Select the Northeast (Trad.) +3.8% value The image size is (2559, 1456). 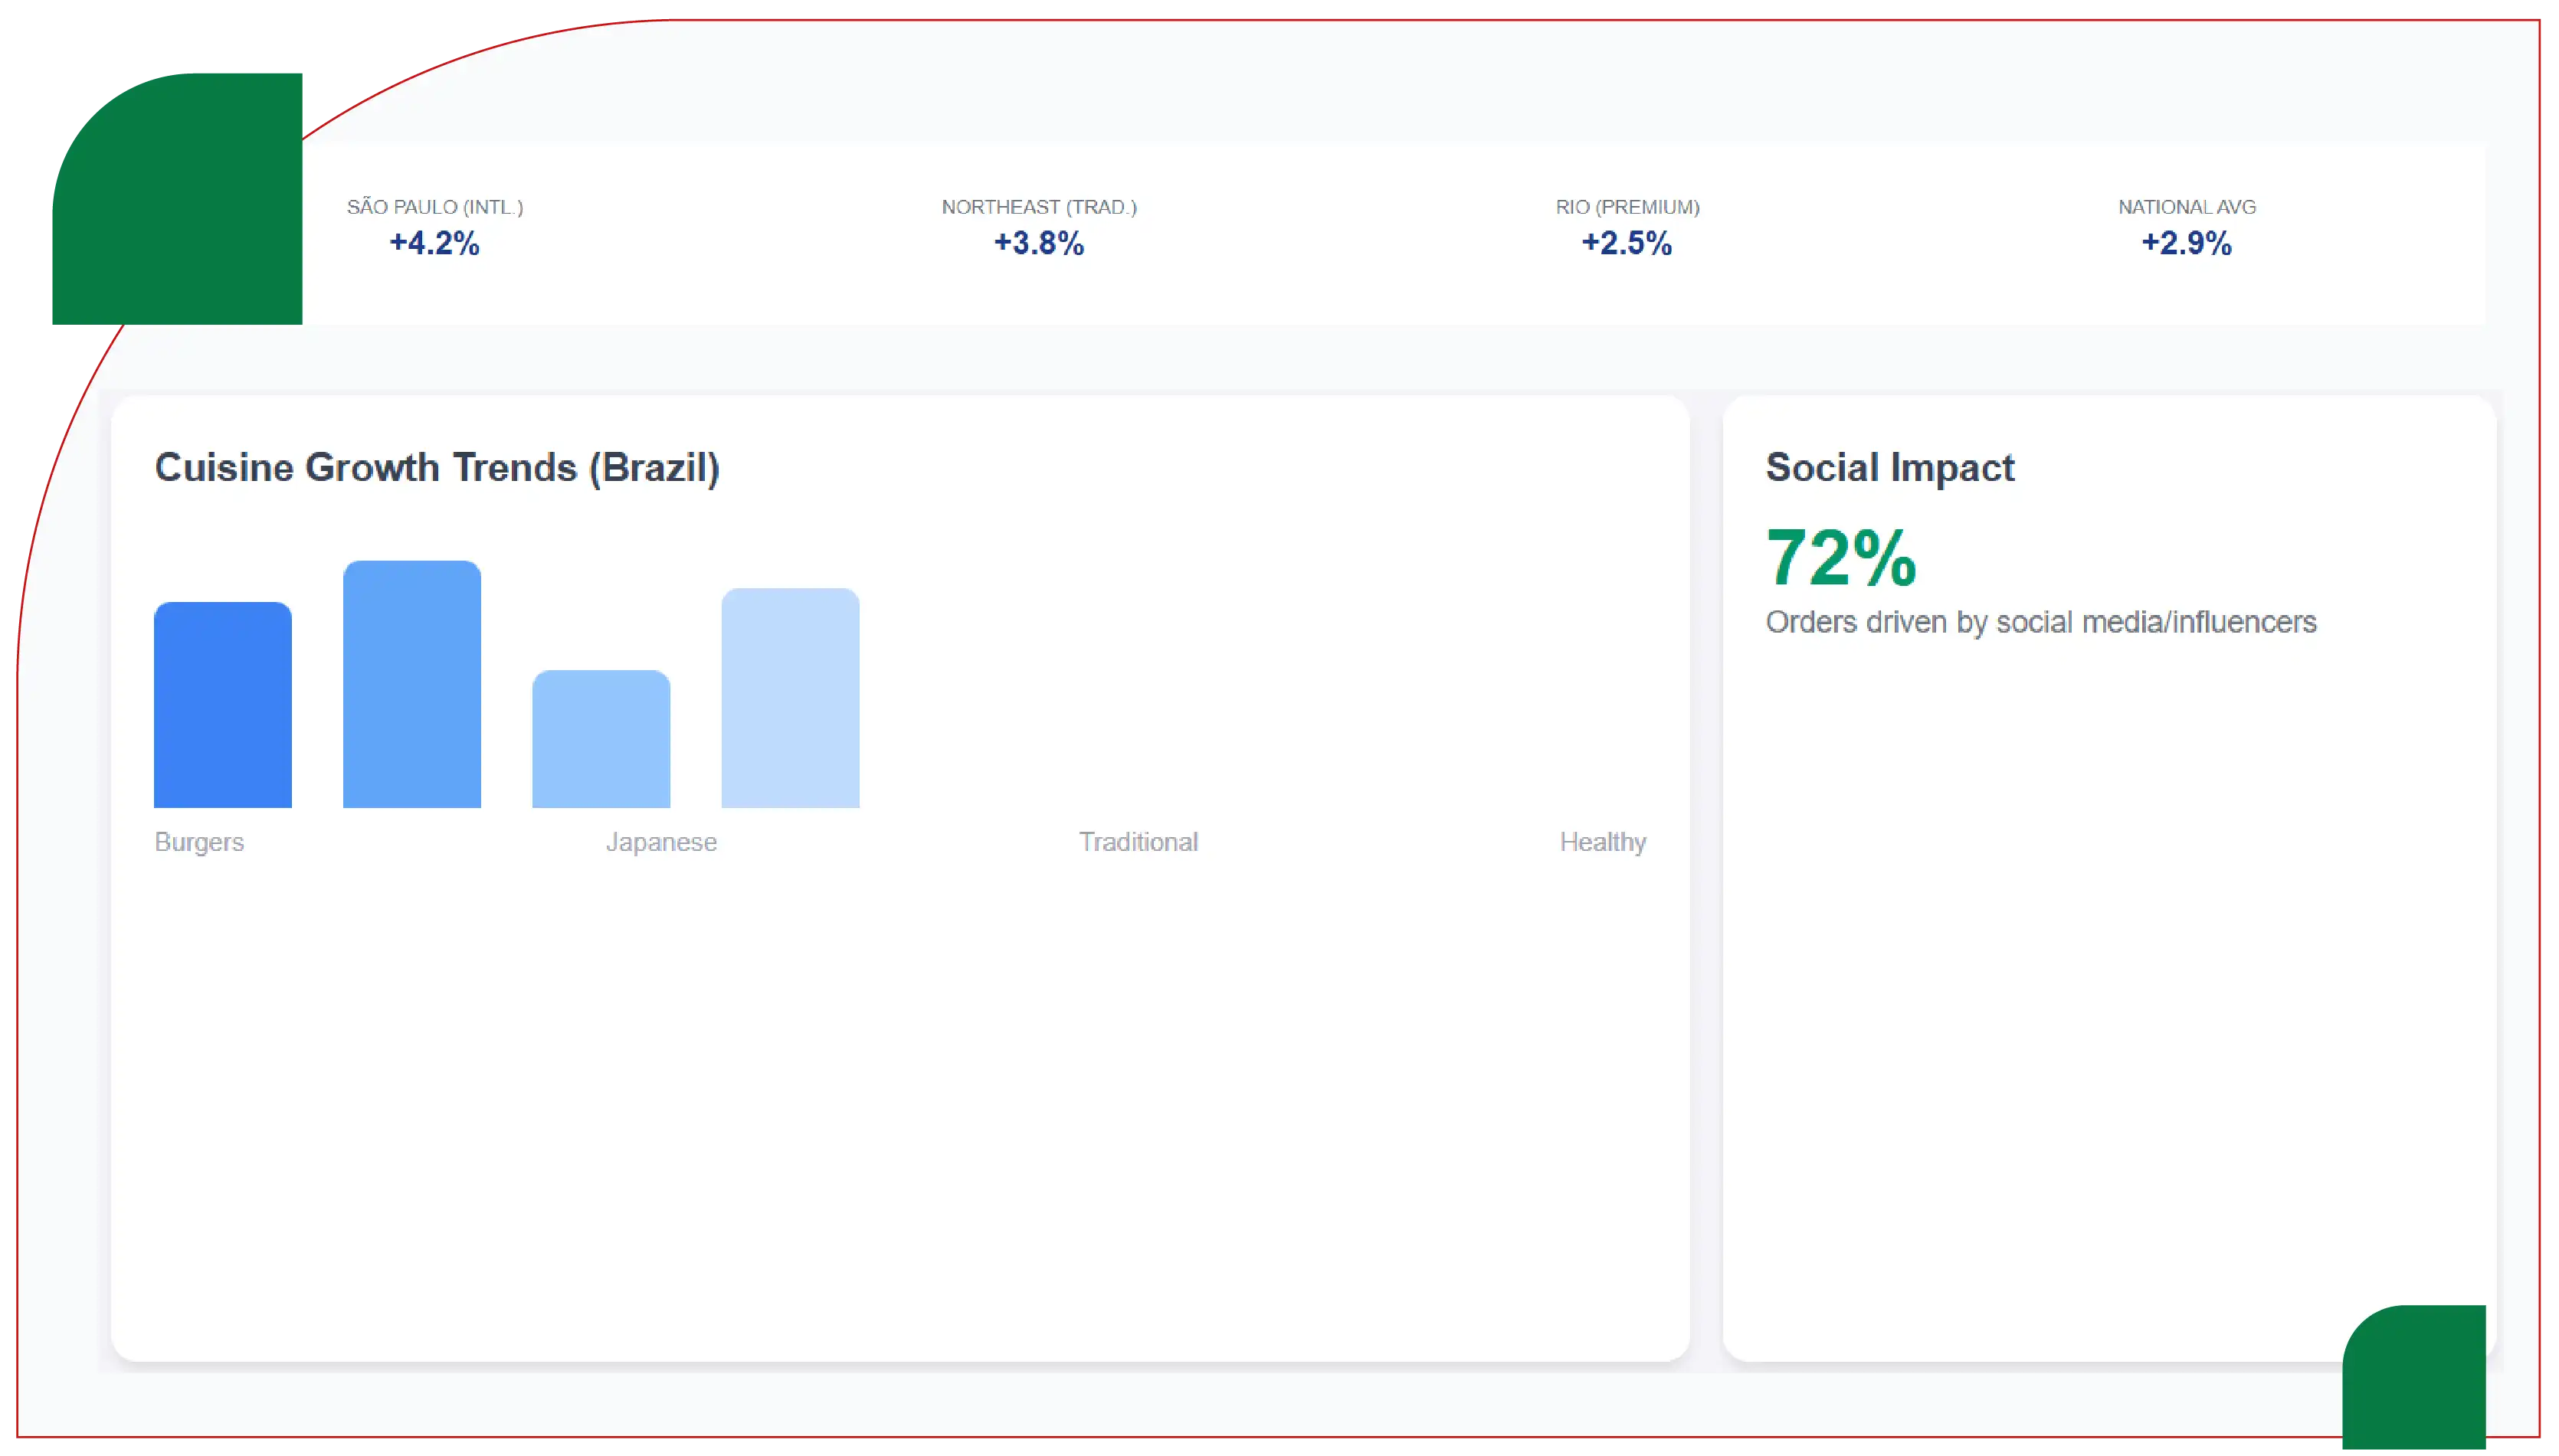1039,243
